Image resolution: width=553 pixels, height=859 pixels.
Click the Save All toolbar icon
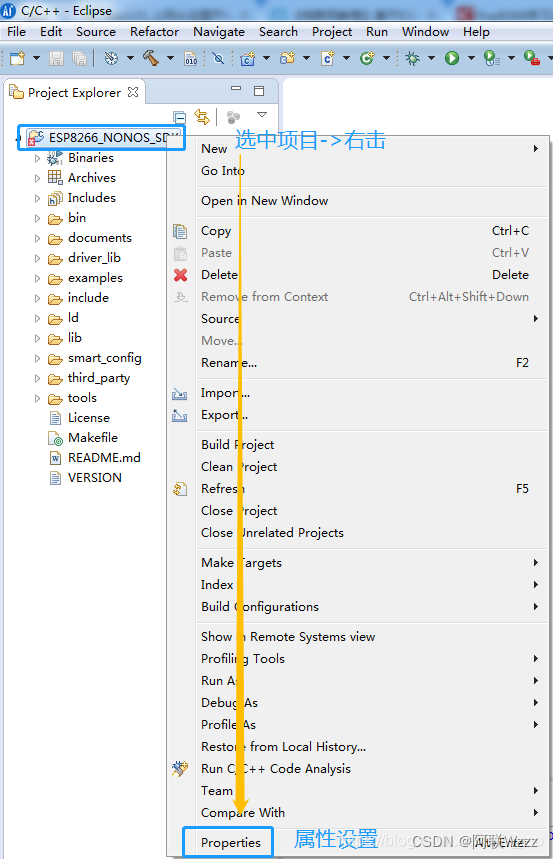(79, 58)
